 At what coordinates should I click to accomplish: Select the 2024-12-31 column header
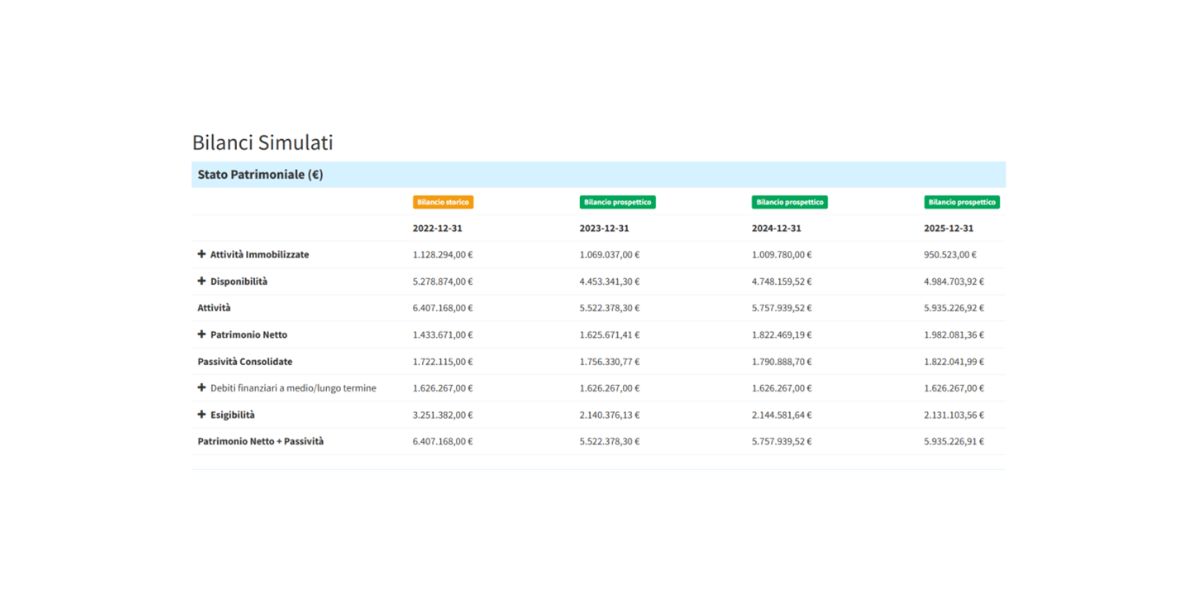(x=776, y=228)
